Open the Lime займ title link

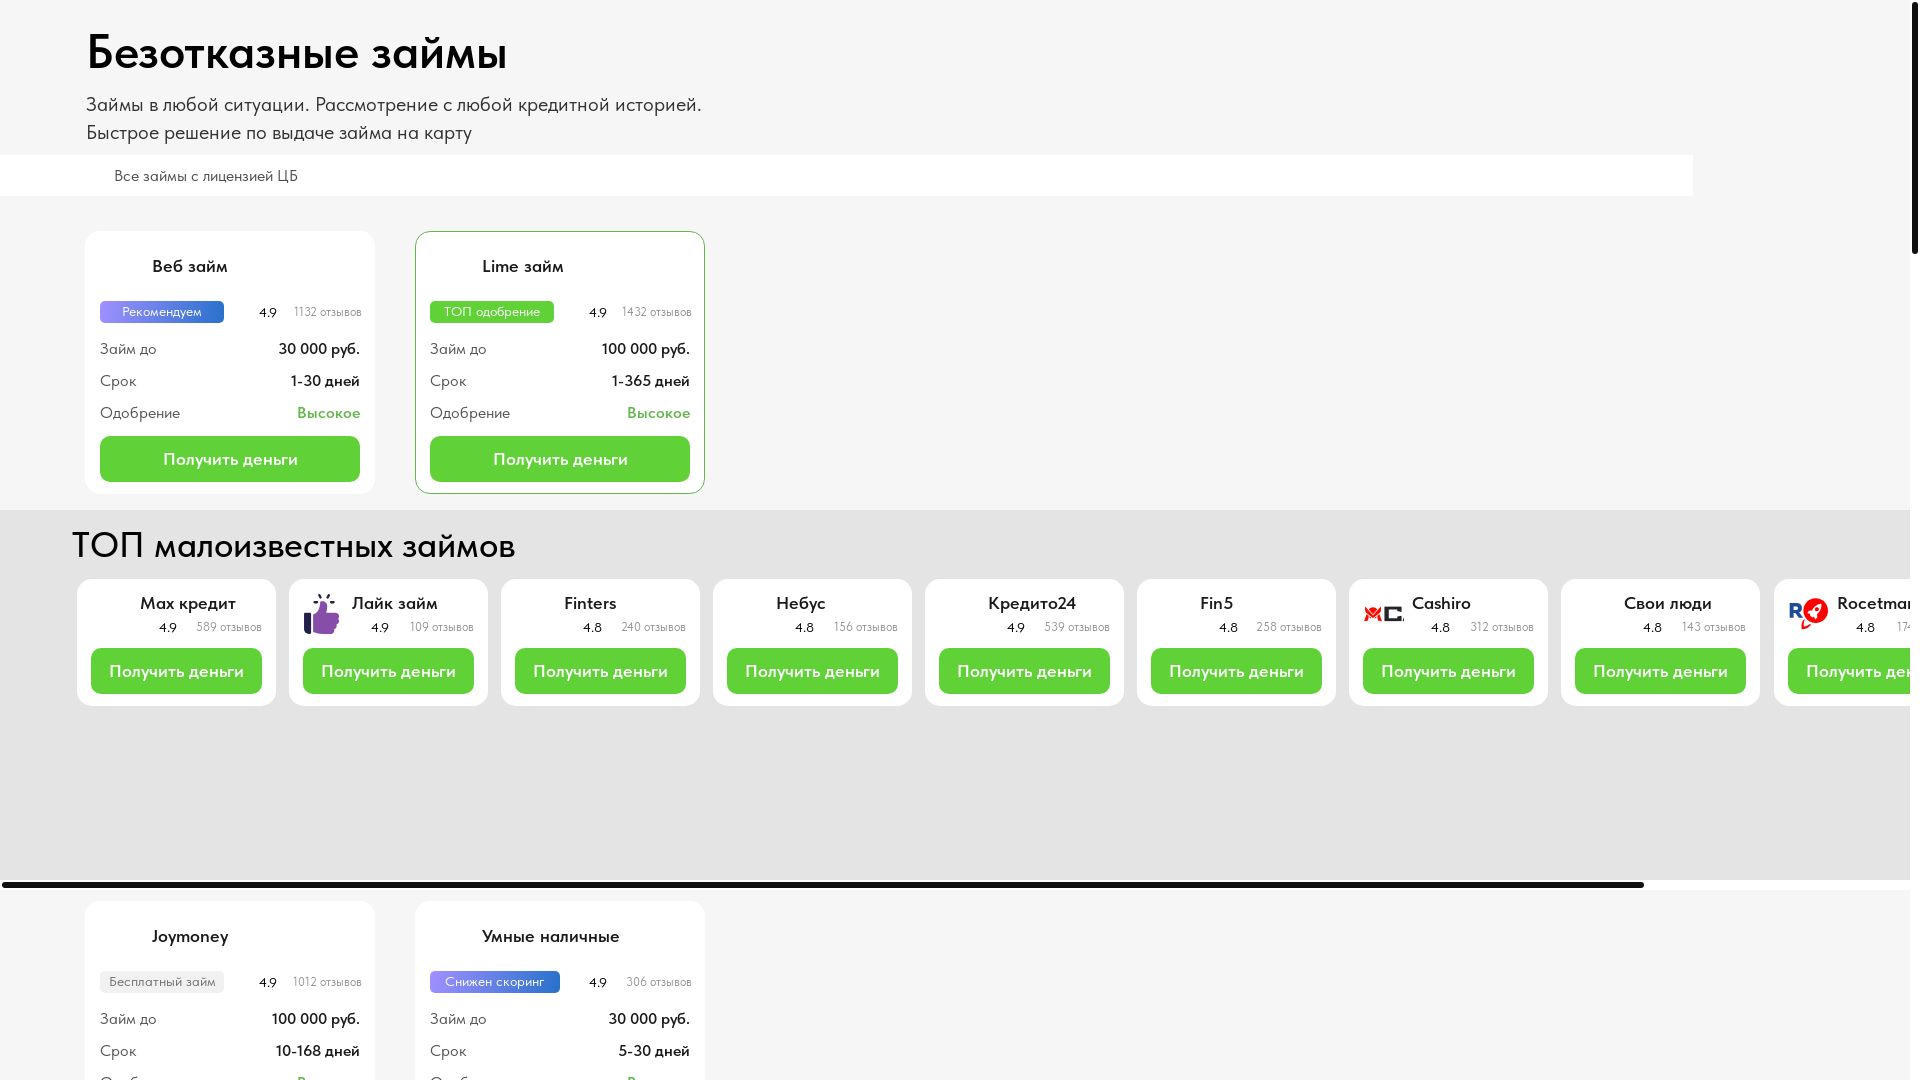tap(523, 266)
